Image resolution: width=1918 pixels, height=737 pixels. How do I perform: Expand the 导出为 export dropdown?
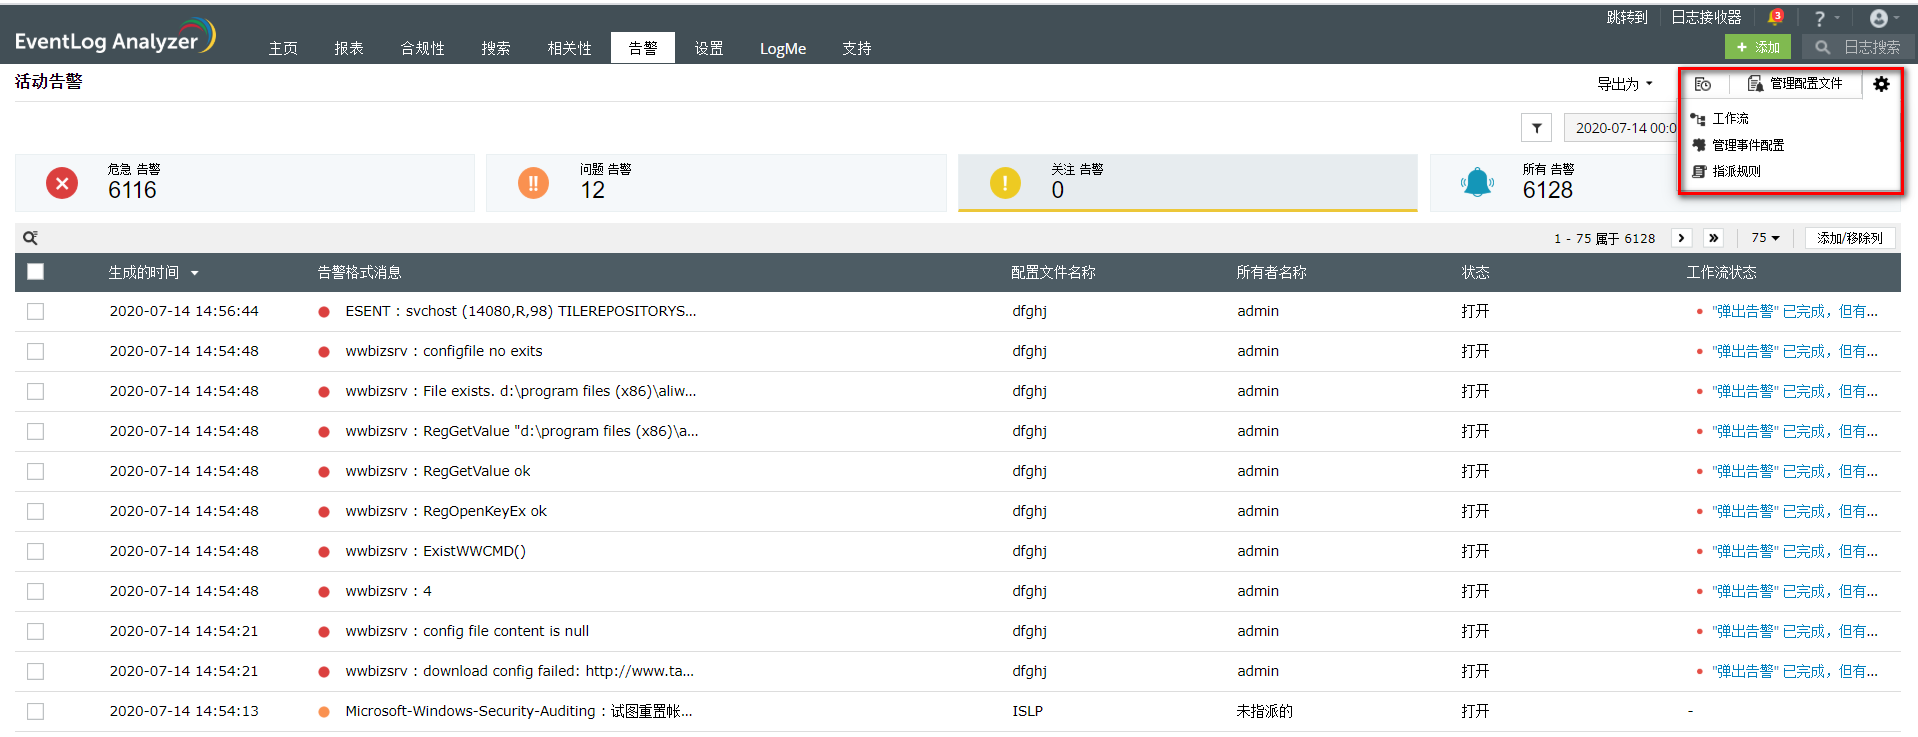(x=1624, y=84)
